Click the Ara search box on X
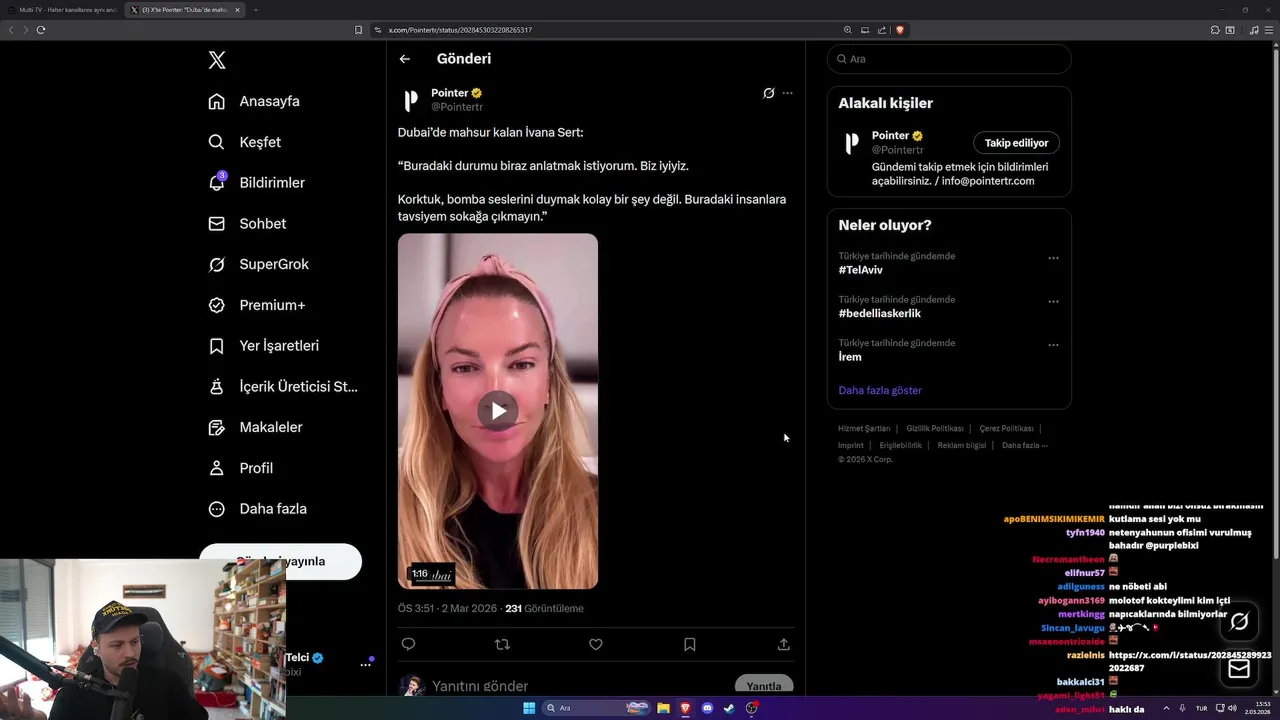Viewport: 1280px width, 720px height. [949, 59]
